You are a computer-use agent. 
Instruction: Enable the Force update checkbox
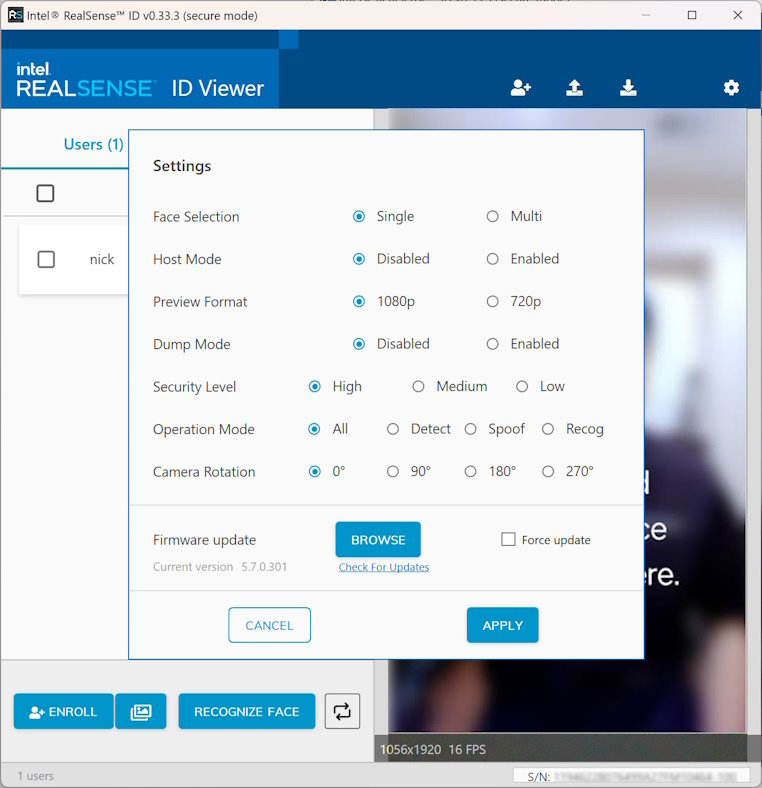[508, 539]
